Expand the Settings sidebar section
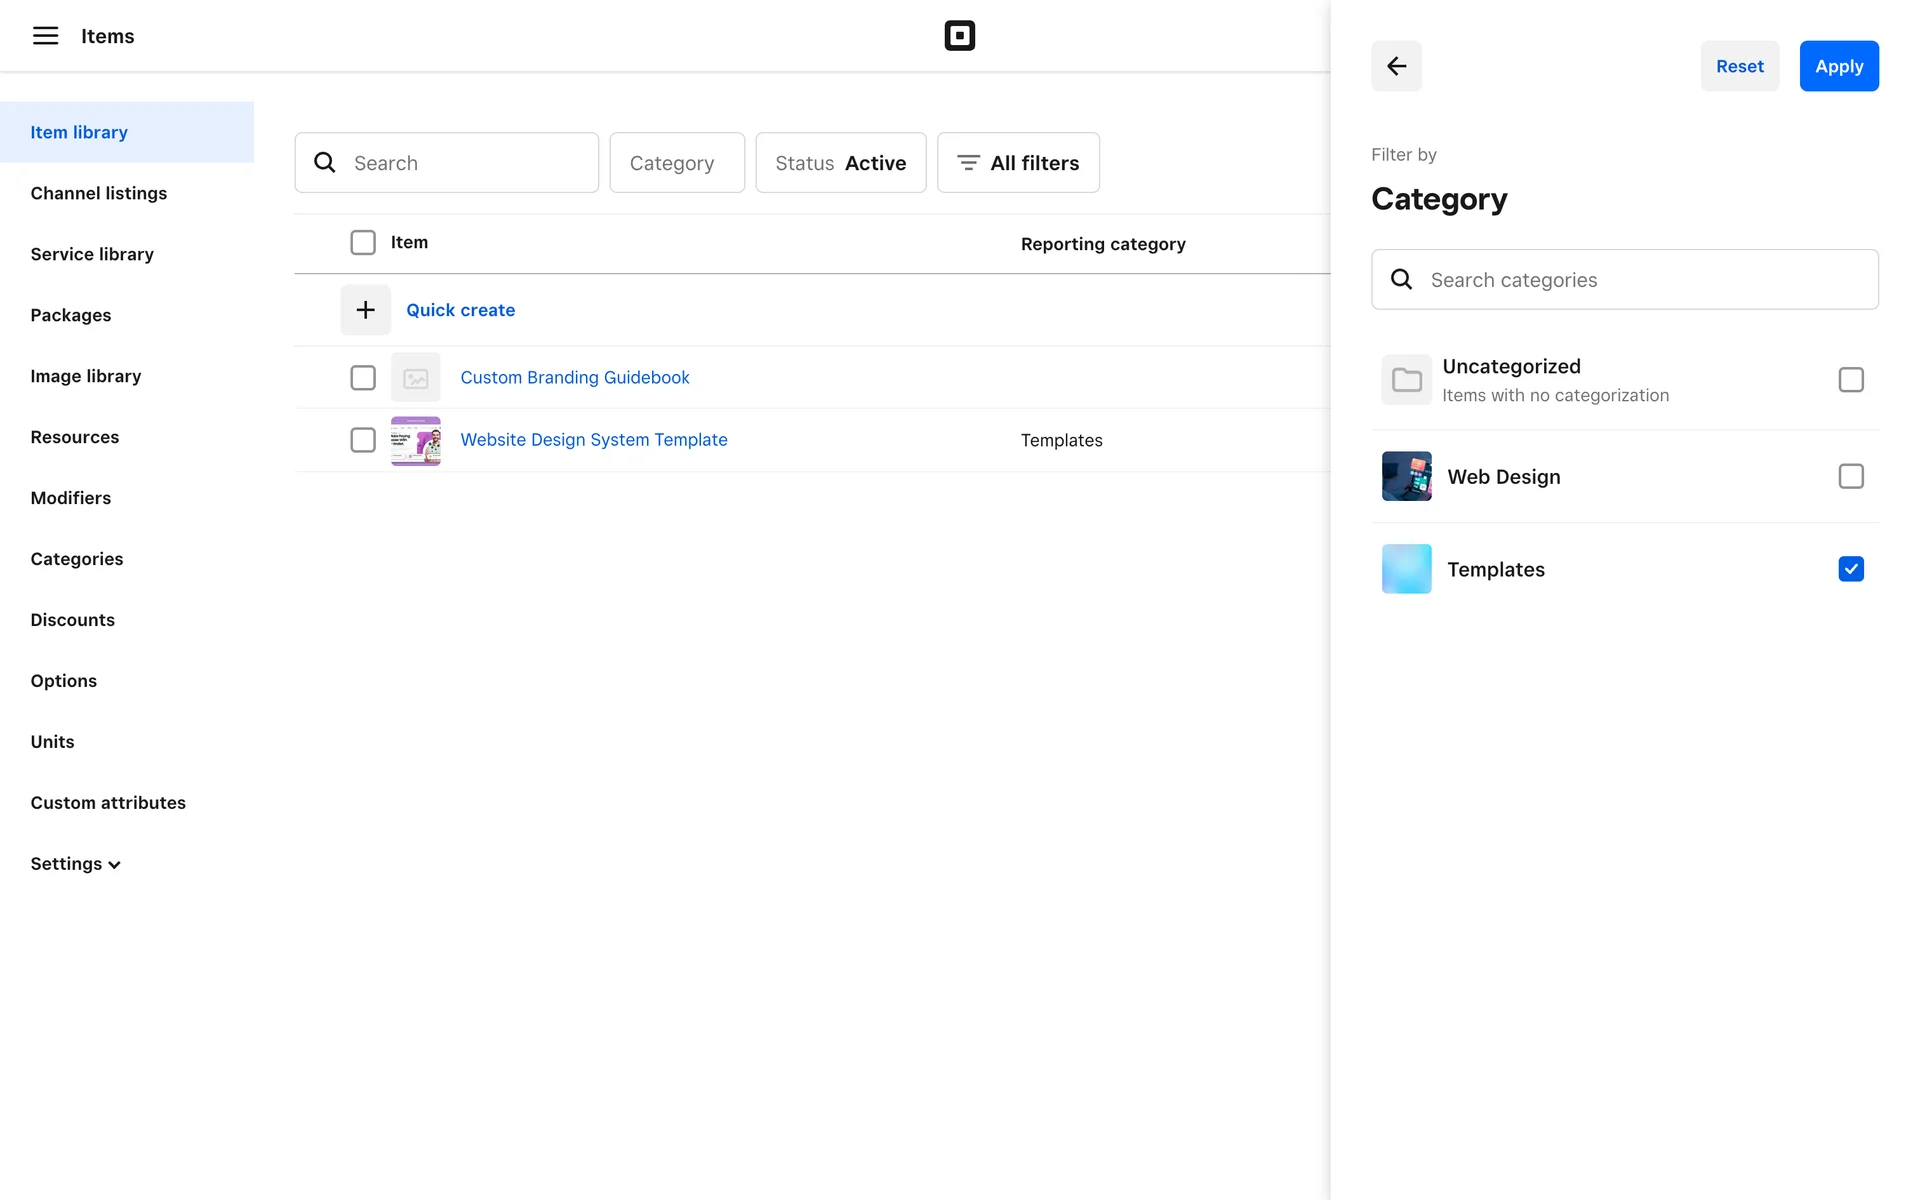The width and height of the screenshot is (1920, 1200). point(75,864)
